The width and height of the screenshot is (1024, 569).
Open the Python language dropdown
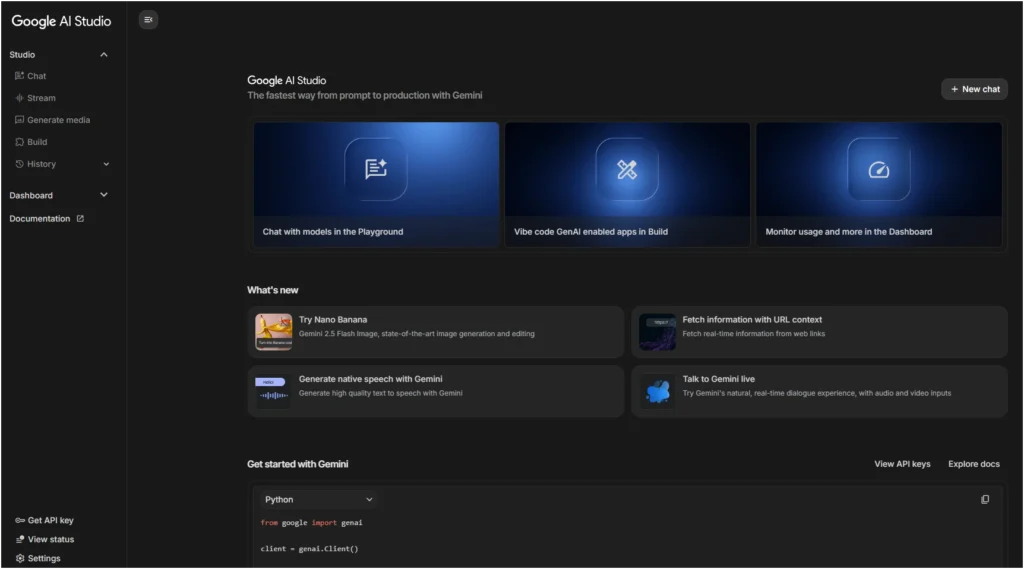tap(318, 499)
